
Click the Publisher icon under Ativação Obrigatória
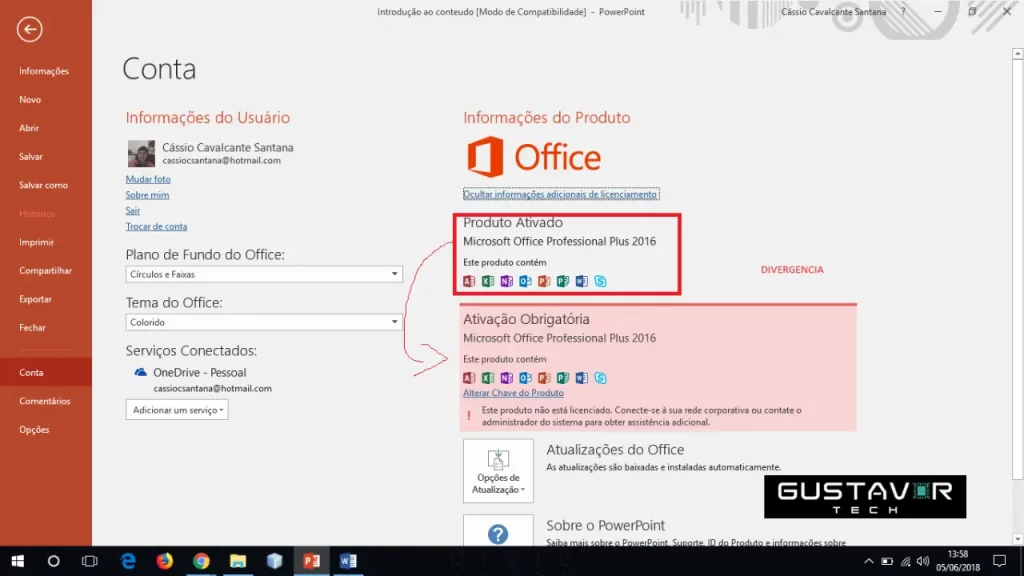563,378
